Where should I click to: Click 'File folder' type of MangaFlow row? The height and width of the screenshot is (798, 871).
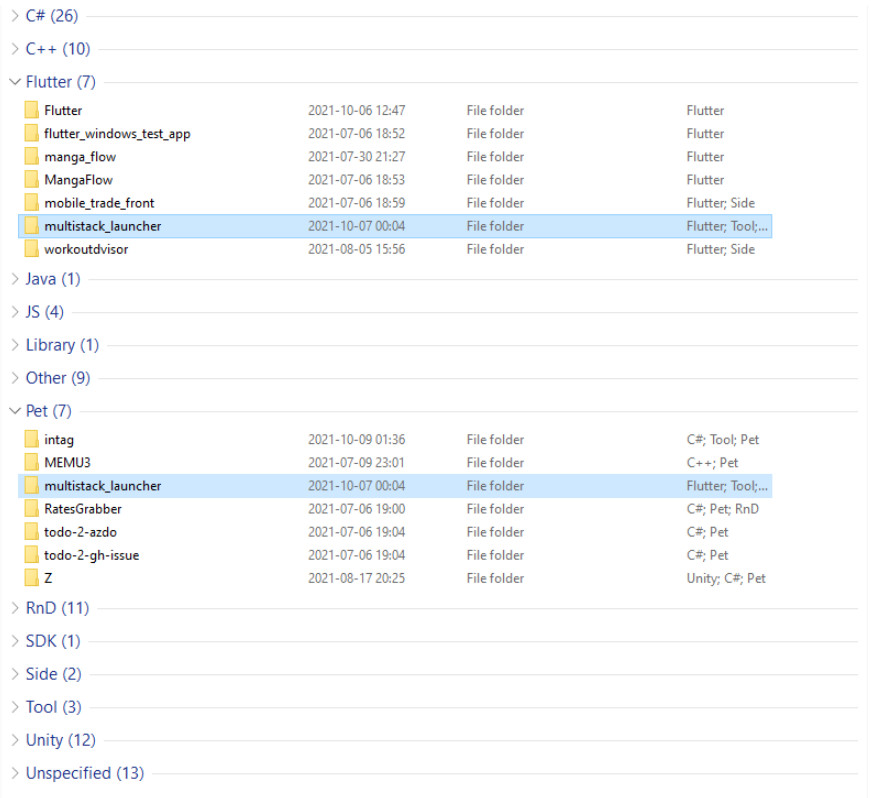(x=495, y=180)
